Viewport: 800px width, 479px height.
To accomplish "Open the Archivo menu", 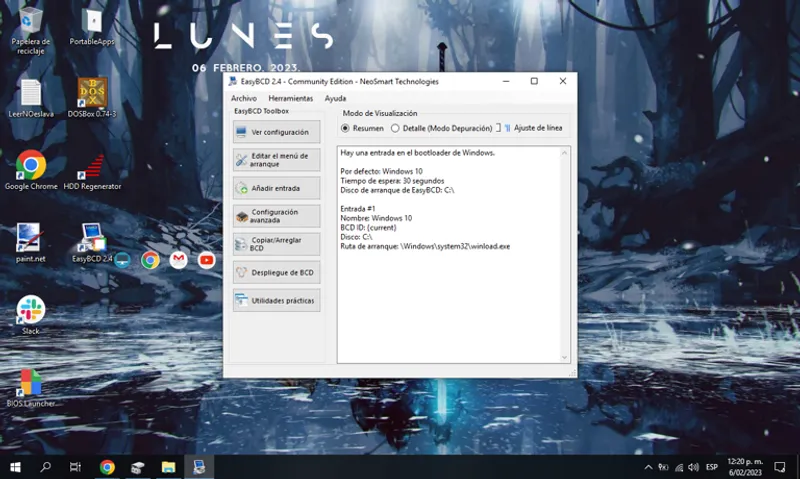I will 244,98.
